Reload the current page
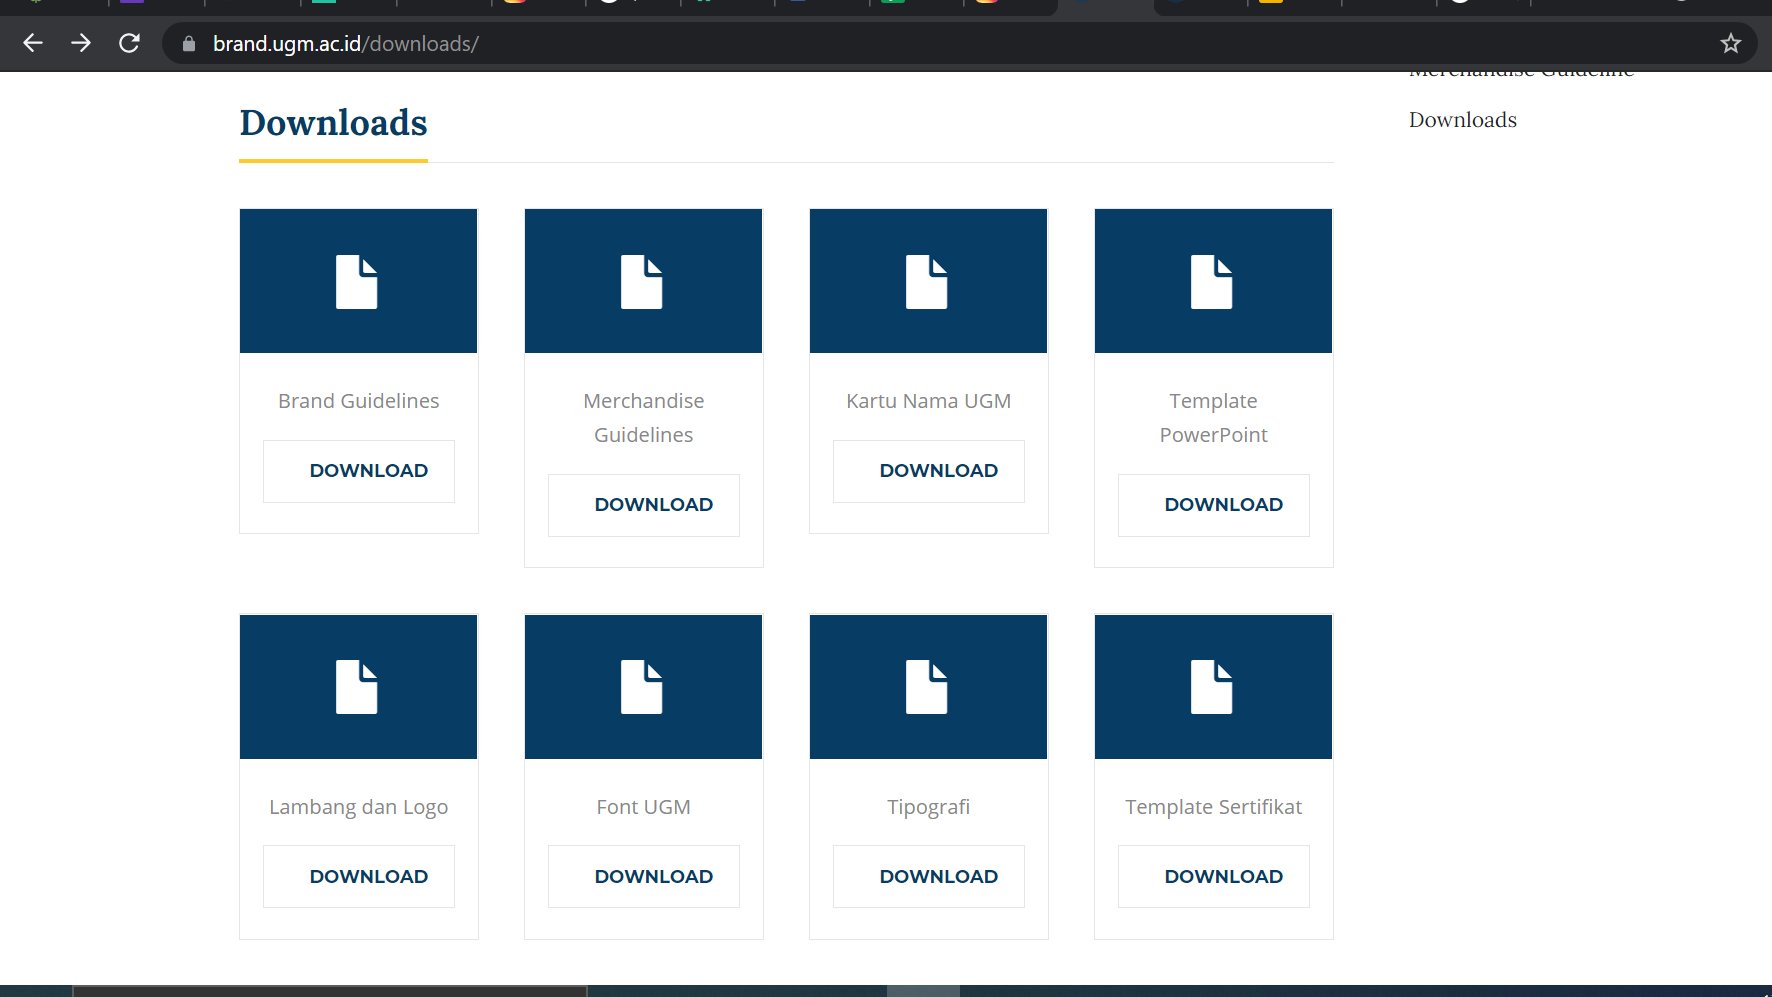Screen dimensions: 1772x997 click(129, 43)
